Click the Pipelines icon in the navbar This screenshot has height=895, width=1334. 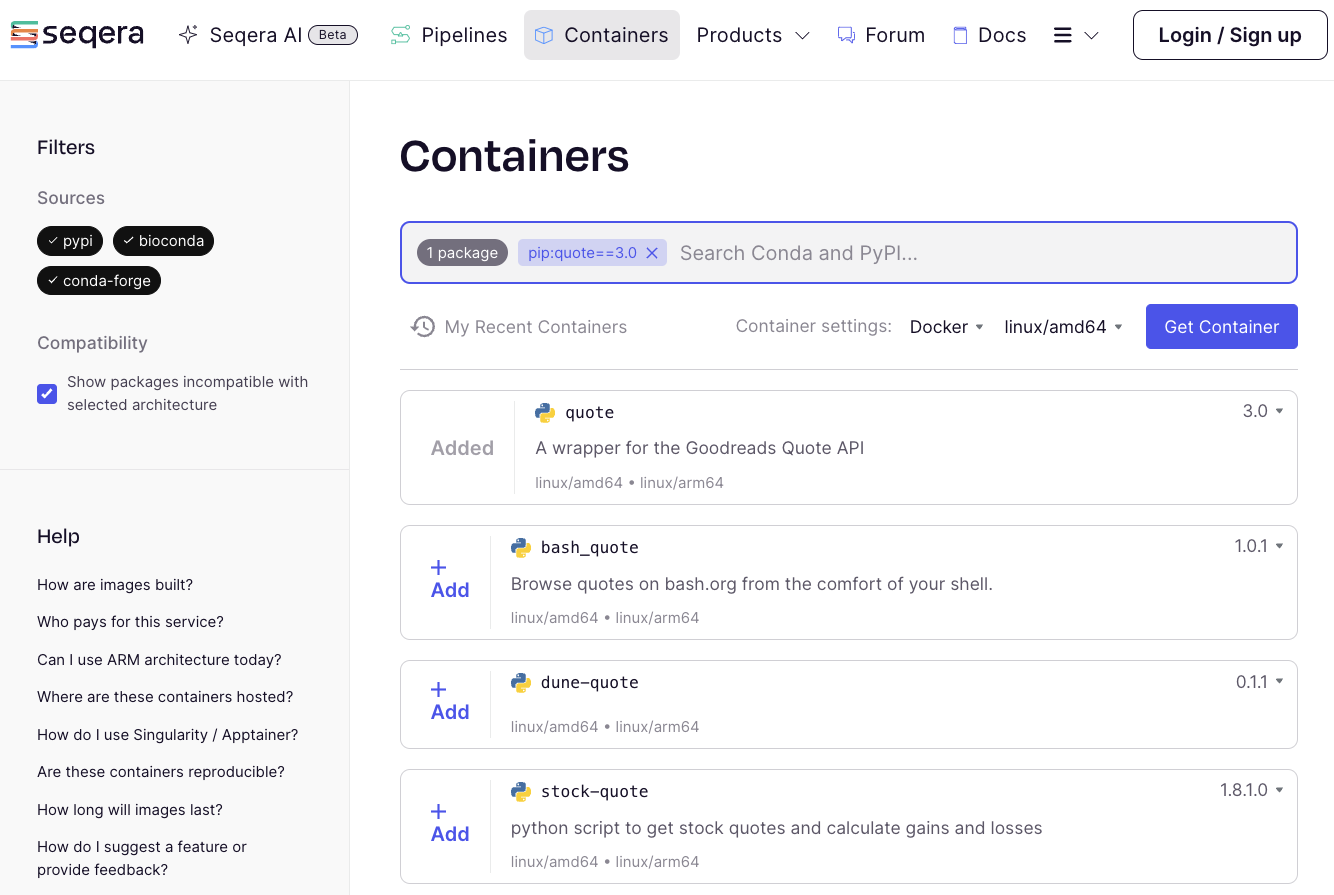click(x=400, y=34)
